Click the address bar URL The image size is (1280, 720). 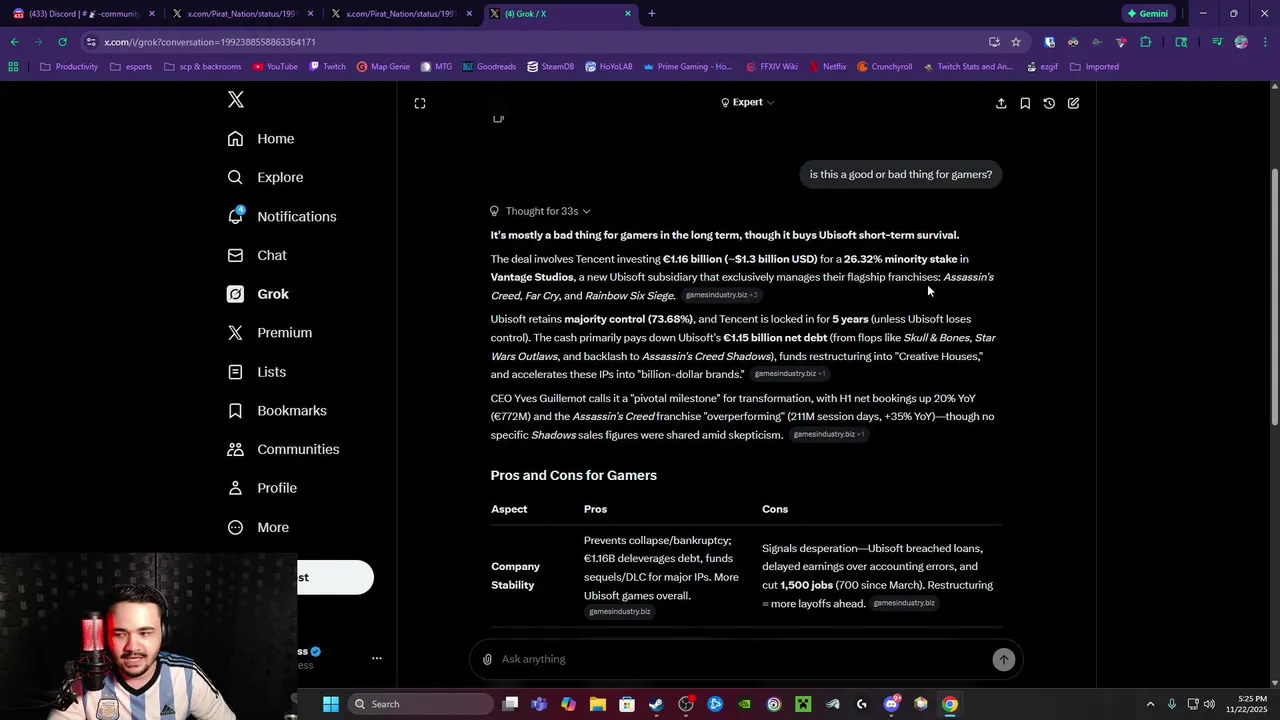tap(210, 42)
